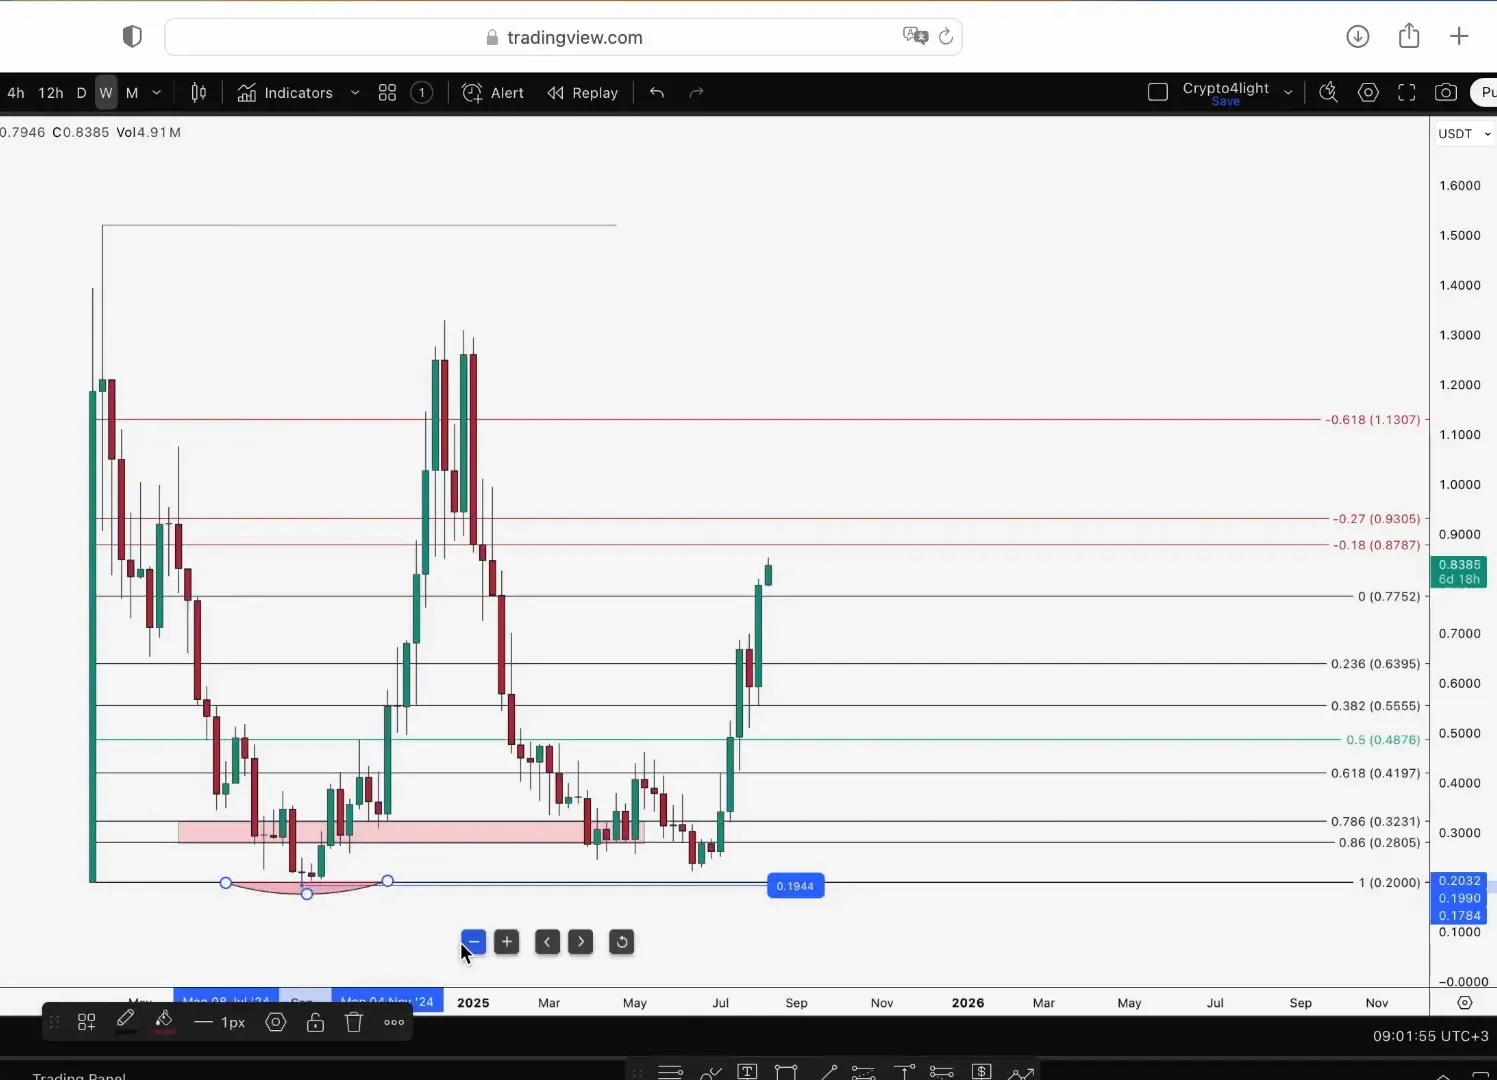
Task: Open time axis settings gear icon
Action: (1465, 1003)
